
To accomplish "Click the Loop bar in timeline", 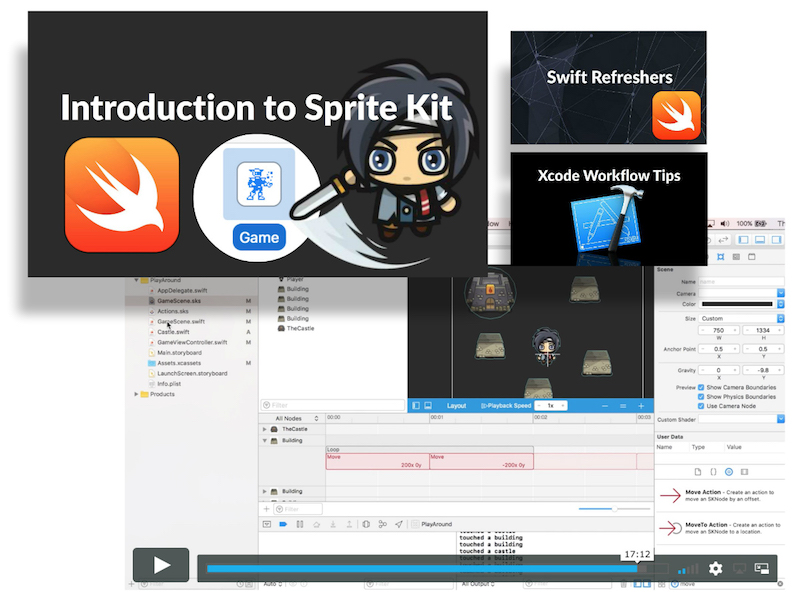I will pos(430,450).
